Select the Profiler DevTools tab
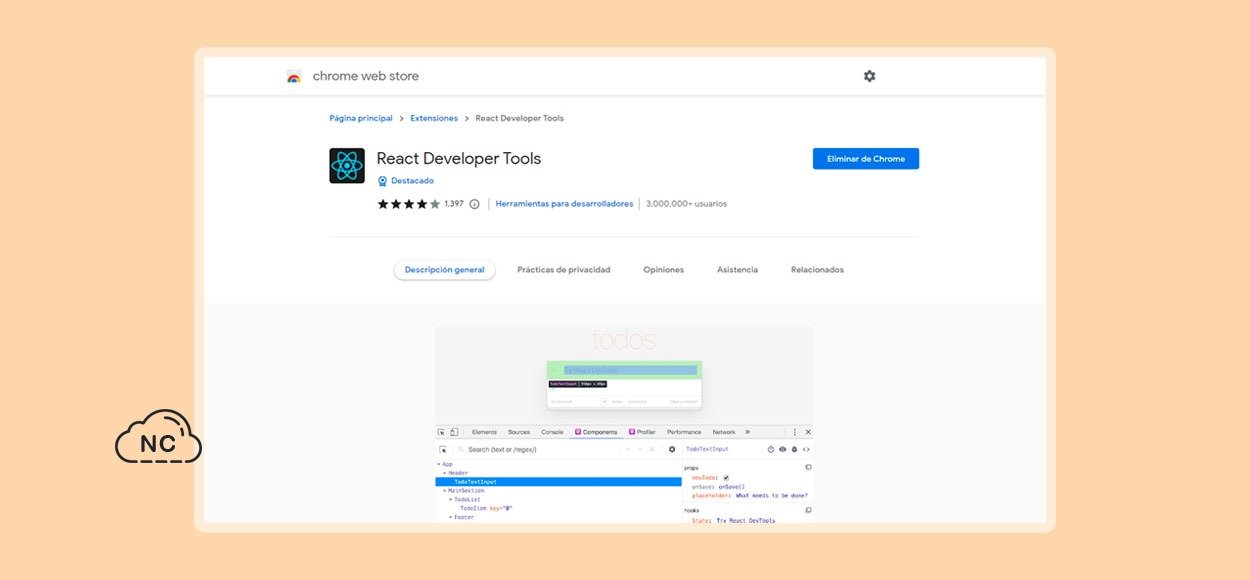1250x580 pixels. (x=643, y=432)
